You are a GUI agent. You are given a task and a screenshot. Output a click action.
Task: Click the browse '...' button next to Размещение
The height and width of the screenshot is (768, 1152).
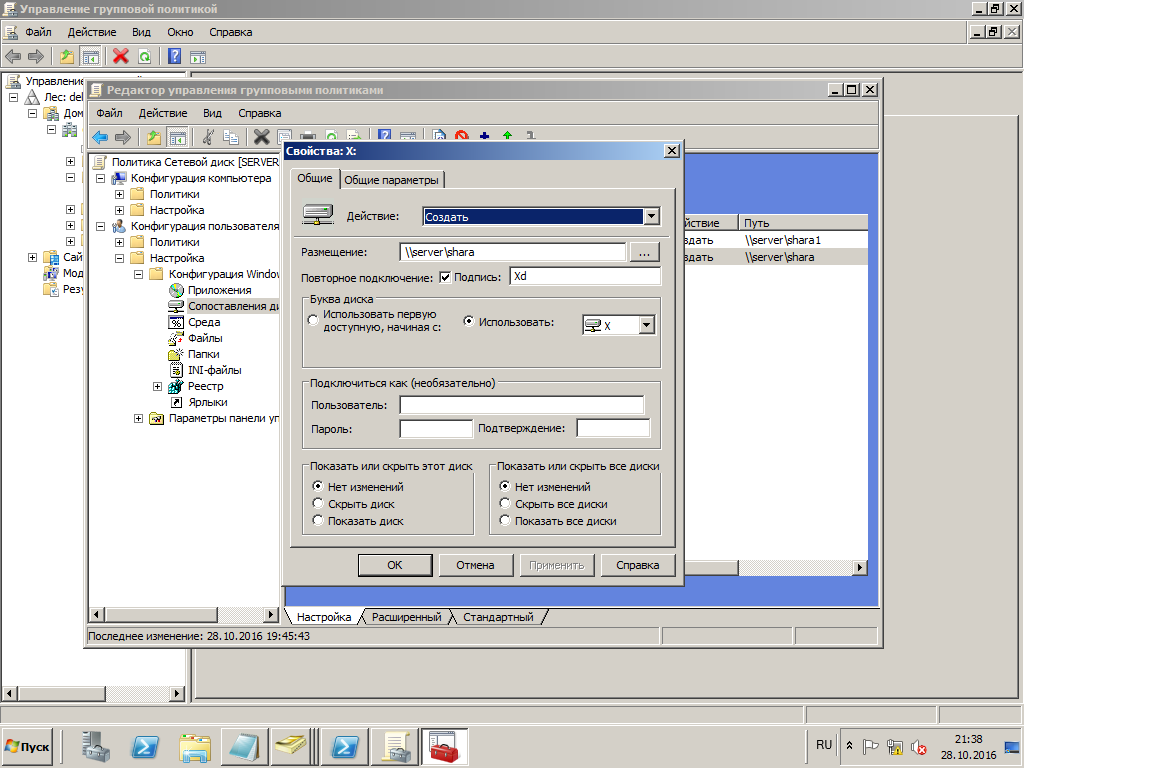[x=644, y=252]
